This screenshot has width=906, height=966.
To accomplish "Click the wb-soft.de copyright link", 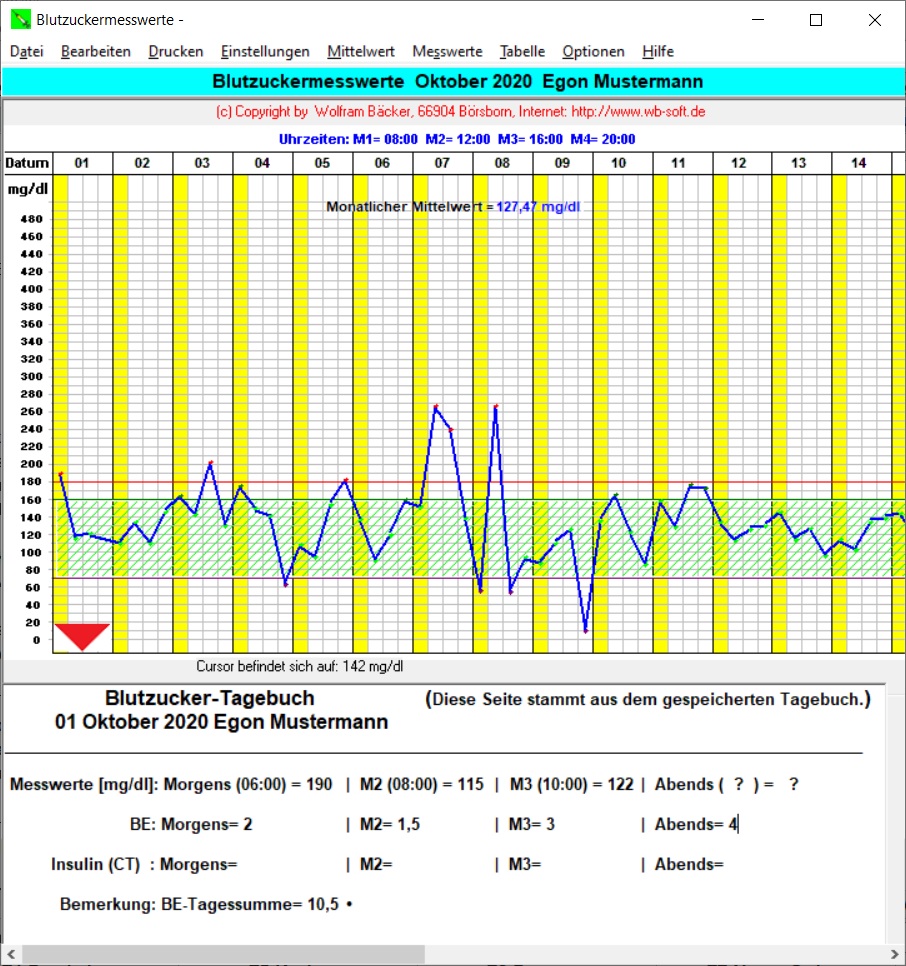I will pos(461,112).
